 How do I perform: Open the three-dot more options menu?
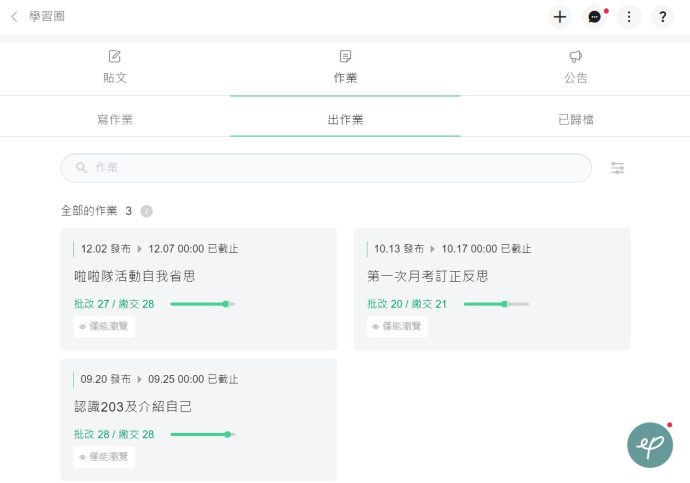(x=628, y=17)
